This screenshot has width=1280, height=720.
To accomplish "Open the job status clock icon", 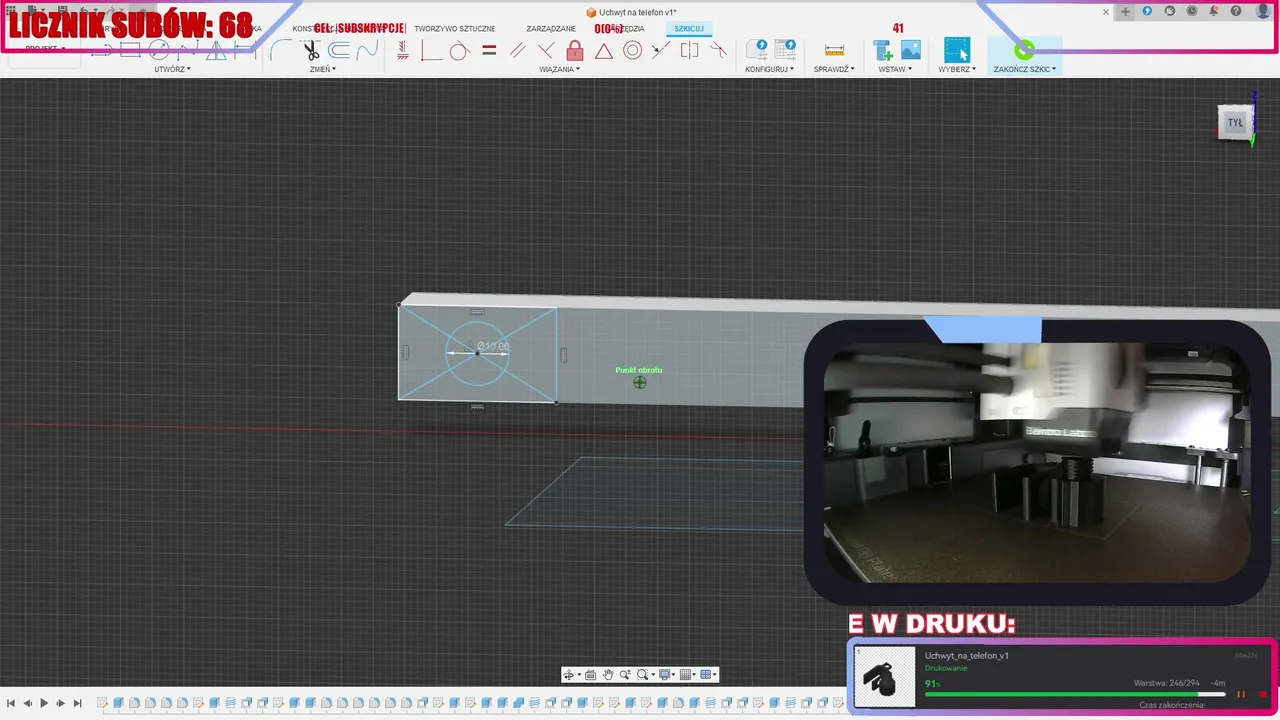I will click(x=1192, y=11).
